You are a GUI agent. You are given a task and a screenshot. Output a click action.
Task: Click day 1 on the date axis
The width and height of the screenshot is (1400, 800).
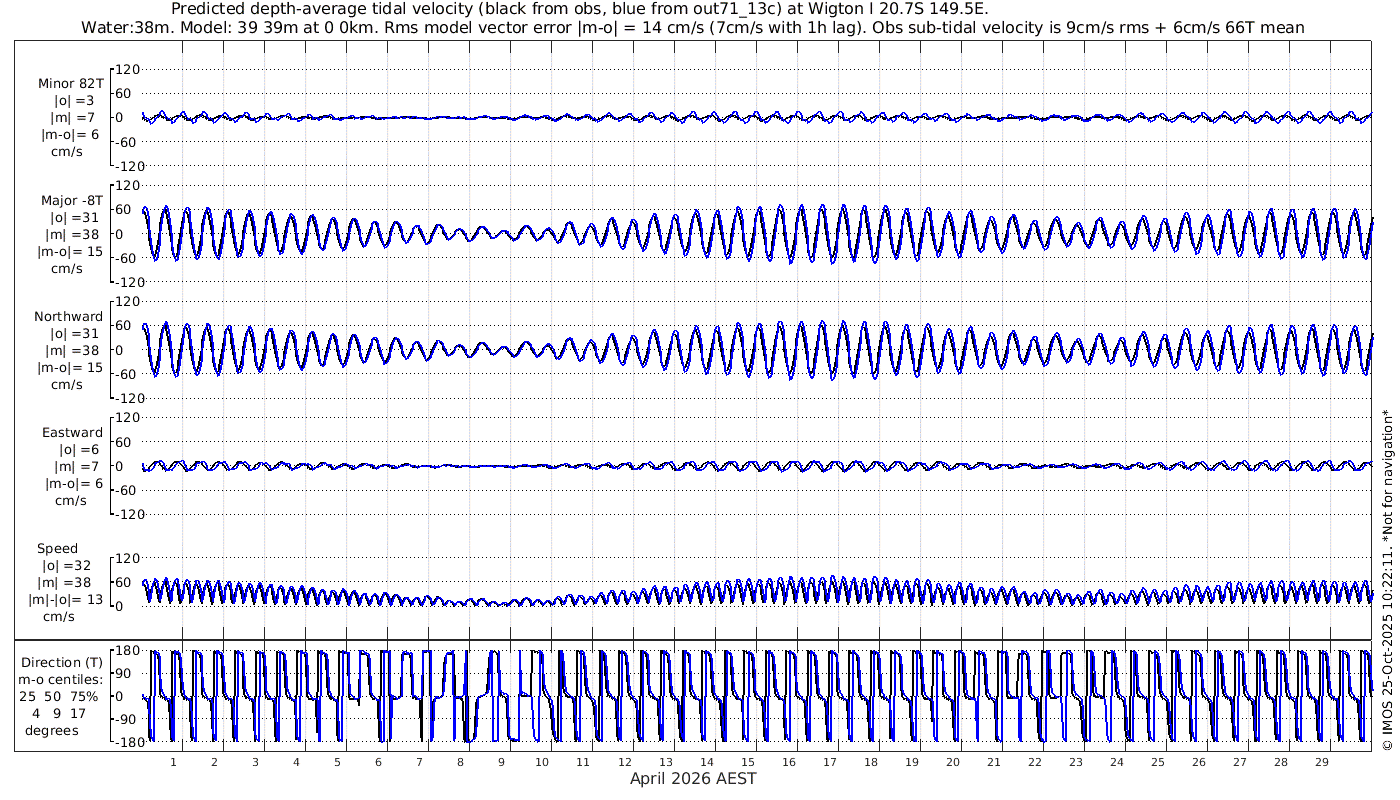173,762
